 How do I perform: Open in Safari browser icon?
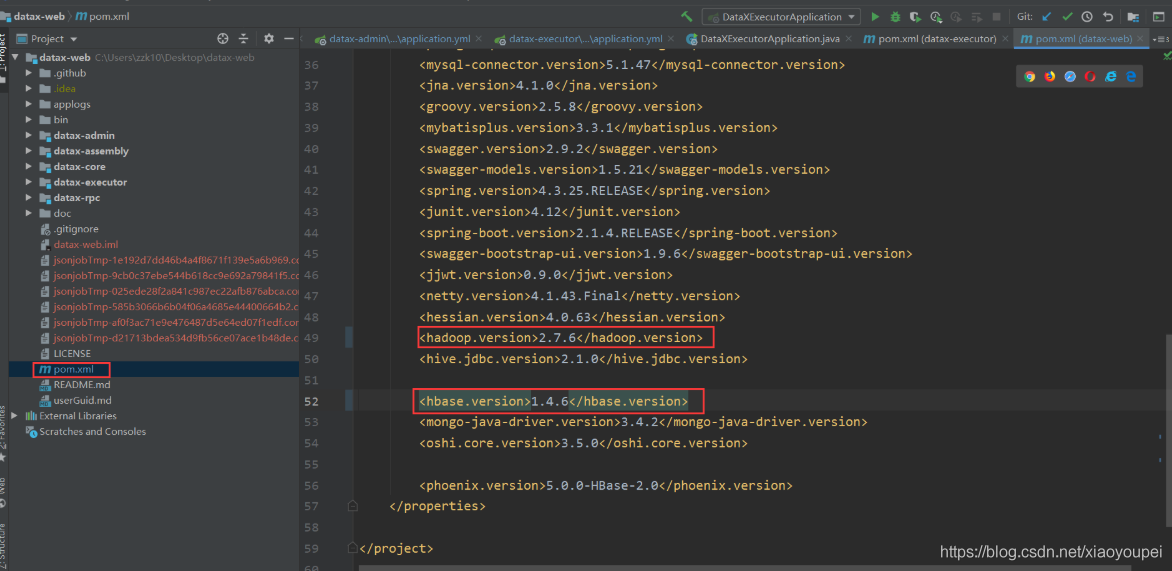(1070, 76)
